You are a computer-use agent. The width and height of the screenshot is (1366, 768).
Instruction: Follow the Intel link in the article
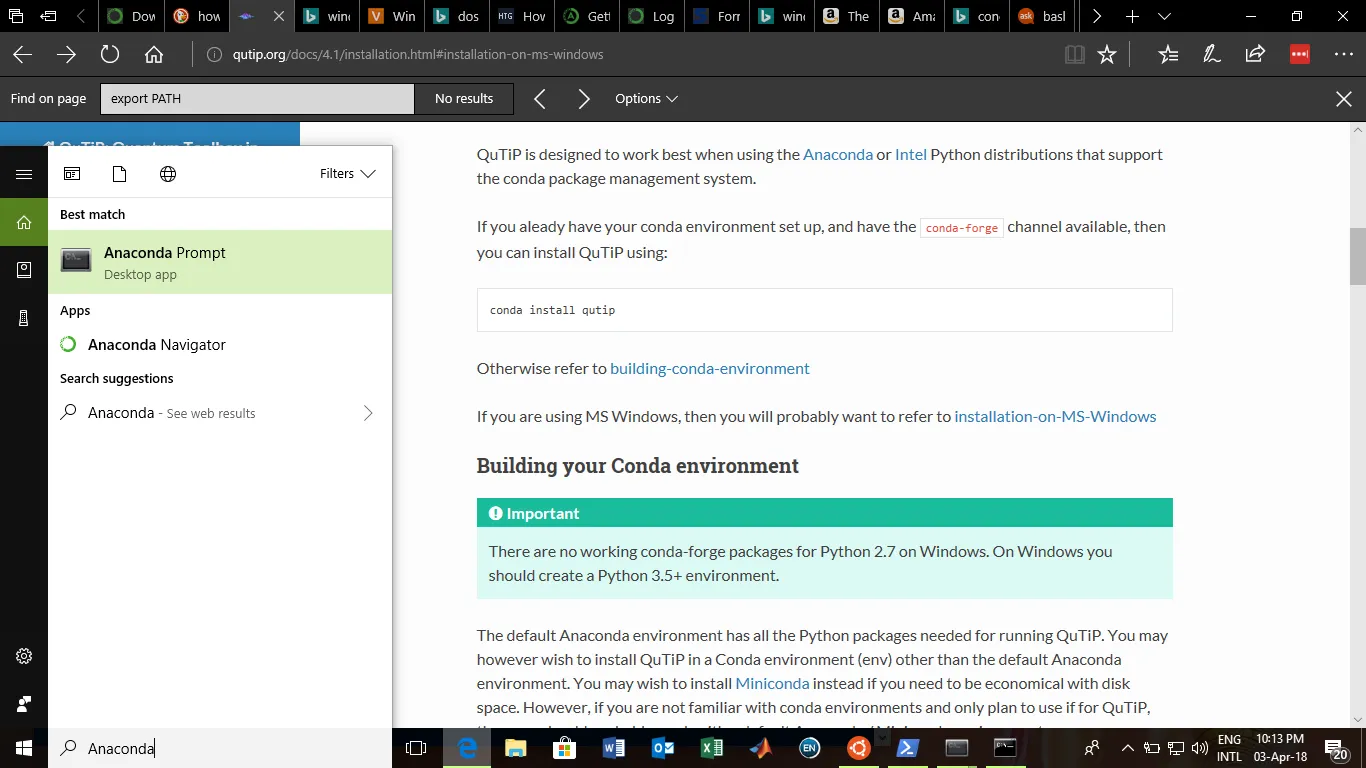pyautogui.click(x=911, y=154)
